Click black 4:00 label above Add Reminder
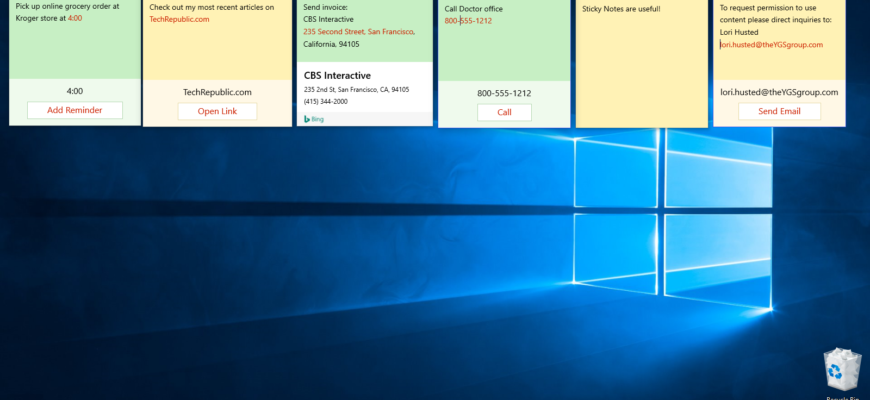The image size is (870, 400). coord(75,91)
